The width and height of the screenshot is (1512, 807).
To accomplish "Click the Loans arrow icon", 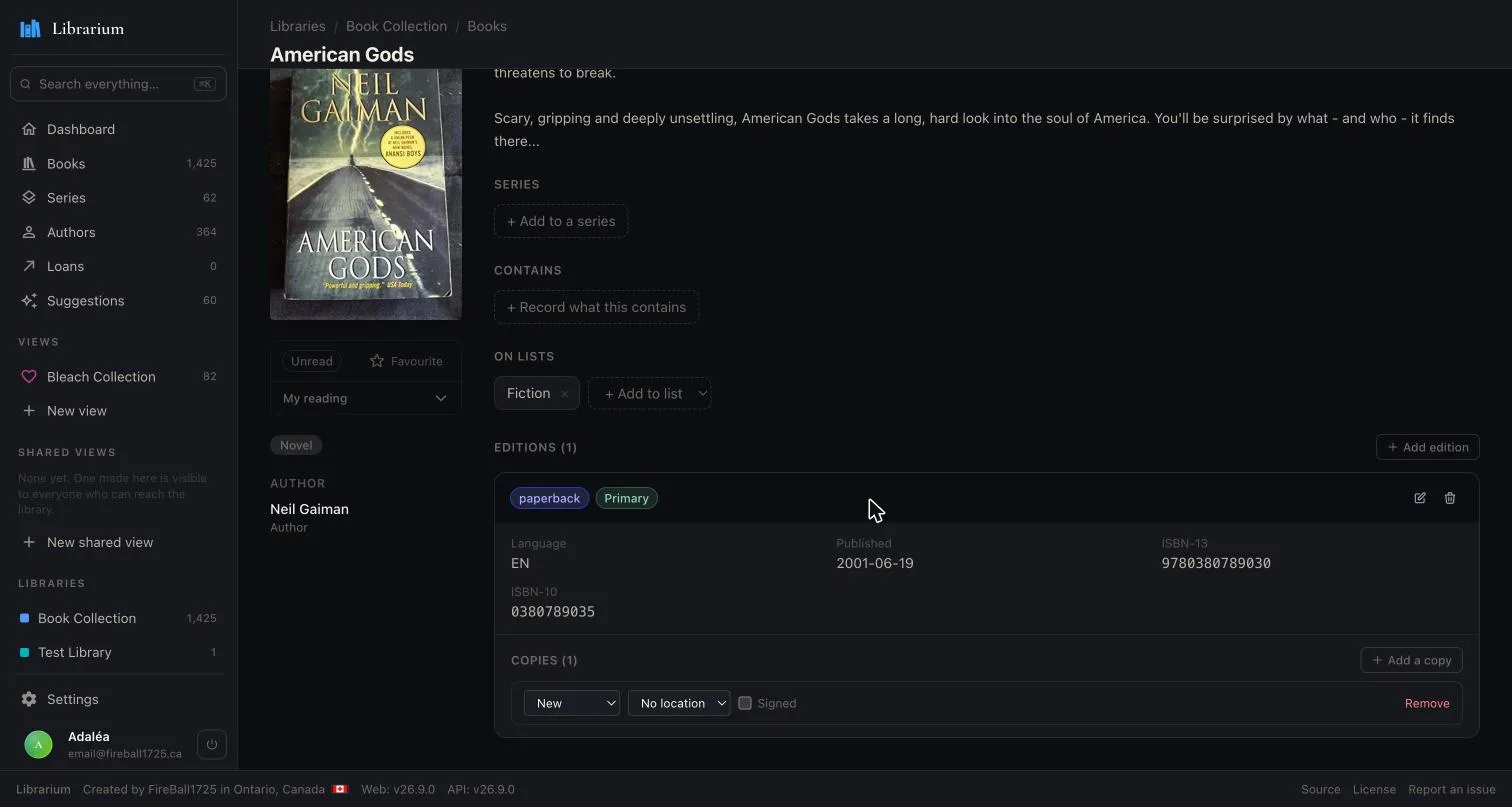I will click(29, 266).
